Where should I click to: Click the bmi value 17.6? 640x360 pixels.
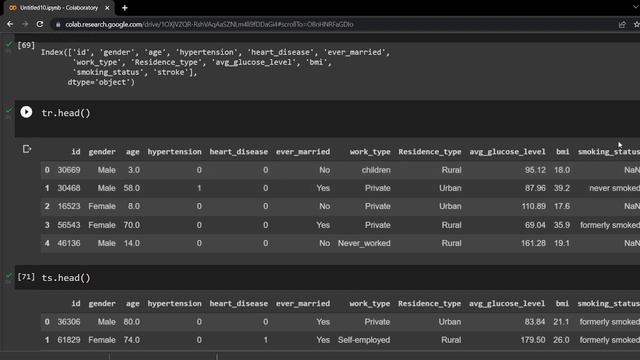562,207
